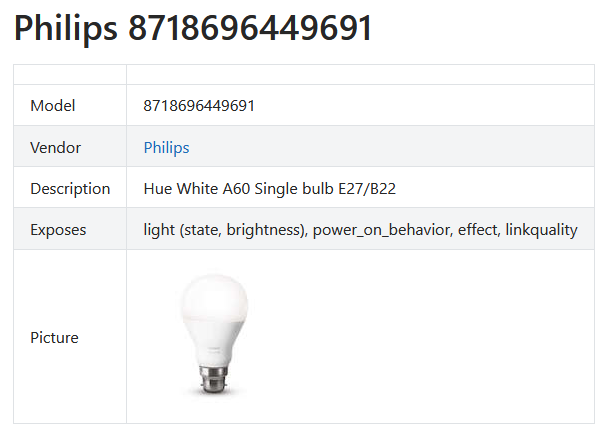Select the Vendor row label
Viewport: 610px width, 439px height.
click(56, 147)
